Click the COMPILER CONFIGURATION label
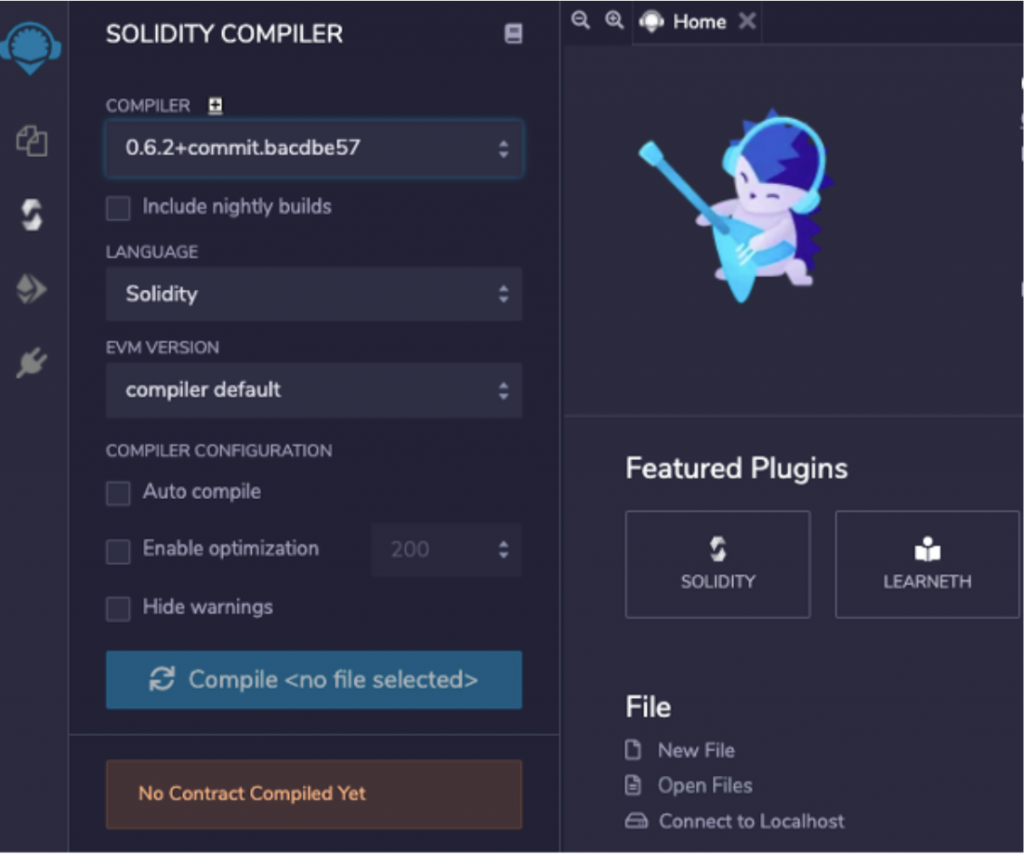This screenshot has height=855, width=1024. point(219,451)
